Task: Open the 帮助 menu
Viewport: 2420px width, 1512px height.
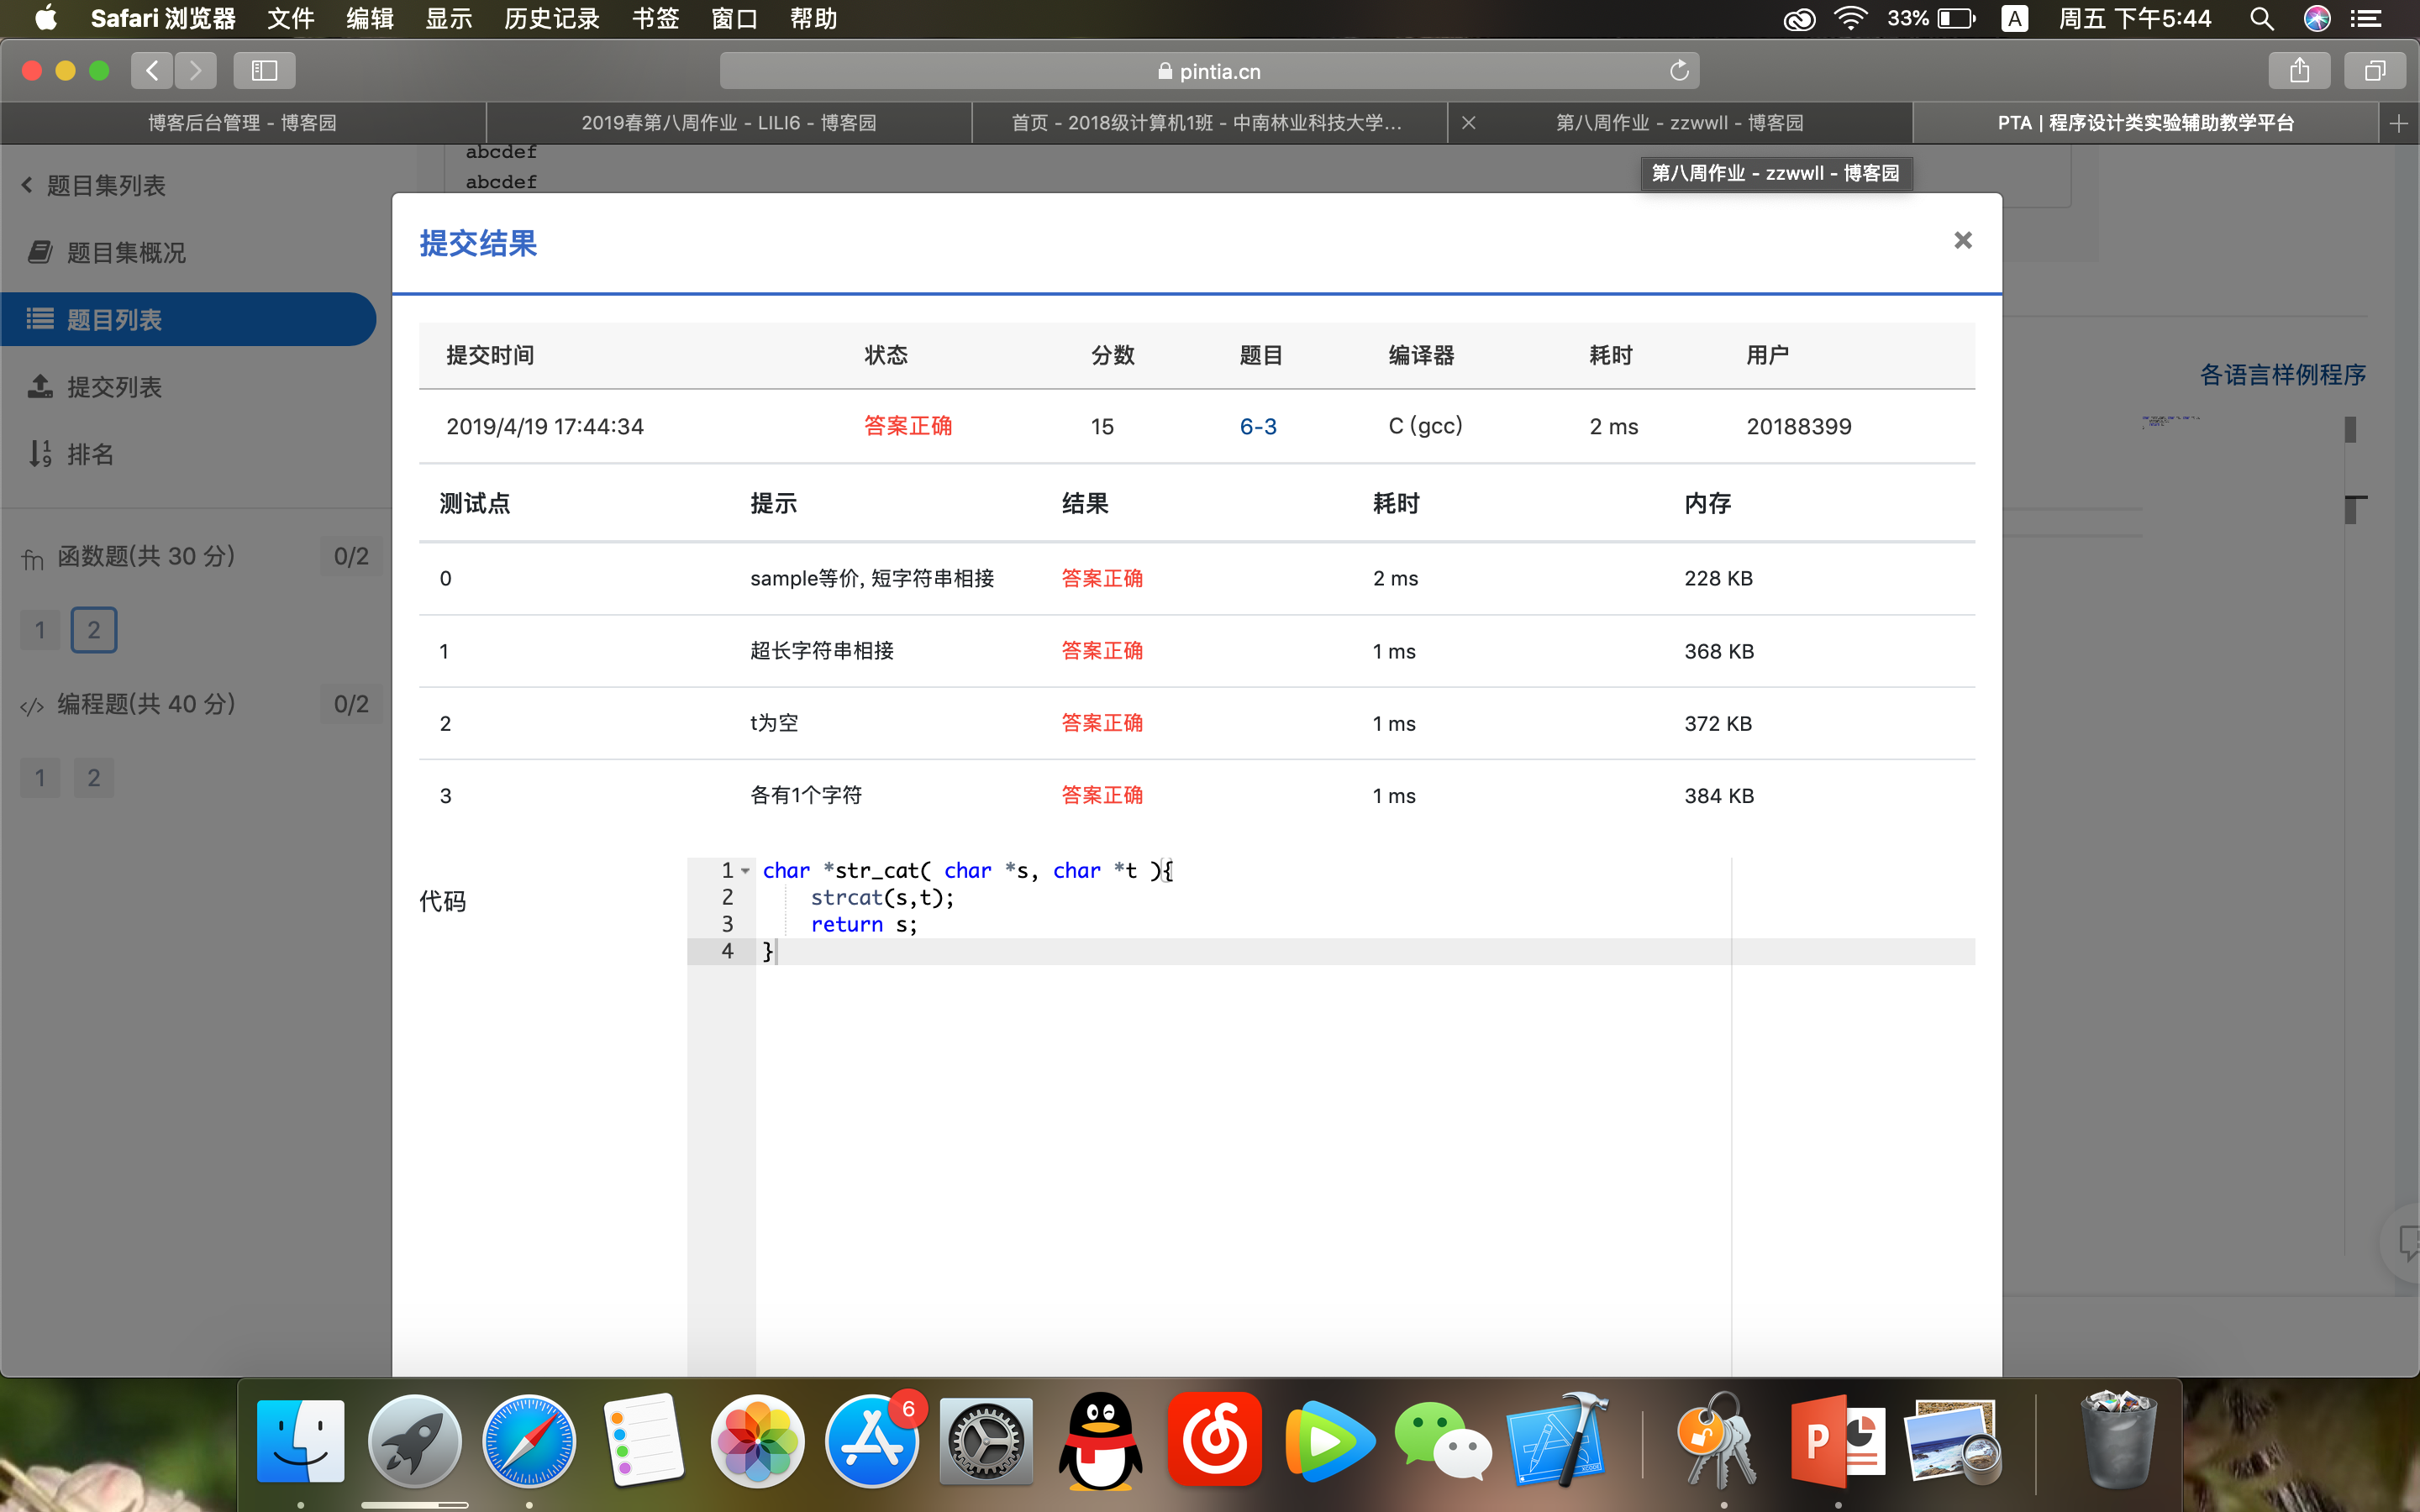Action: [813, 18]
